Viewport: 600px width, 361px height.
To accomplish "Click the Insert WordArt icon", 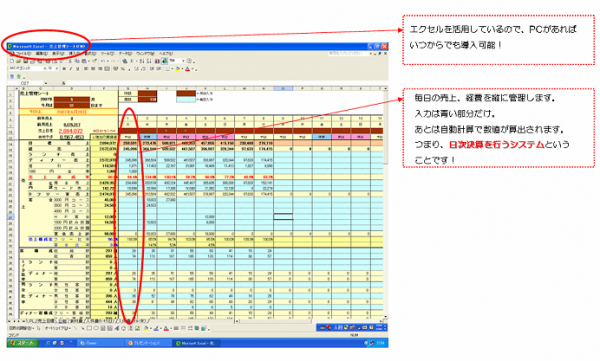I will [x=117, y=328].
